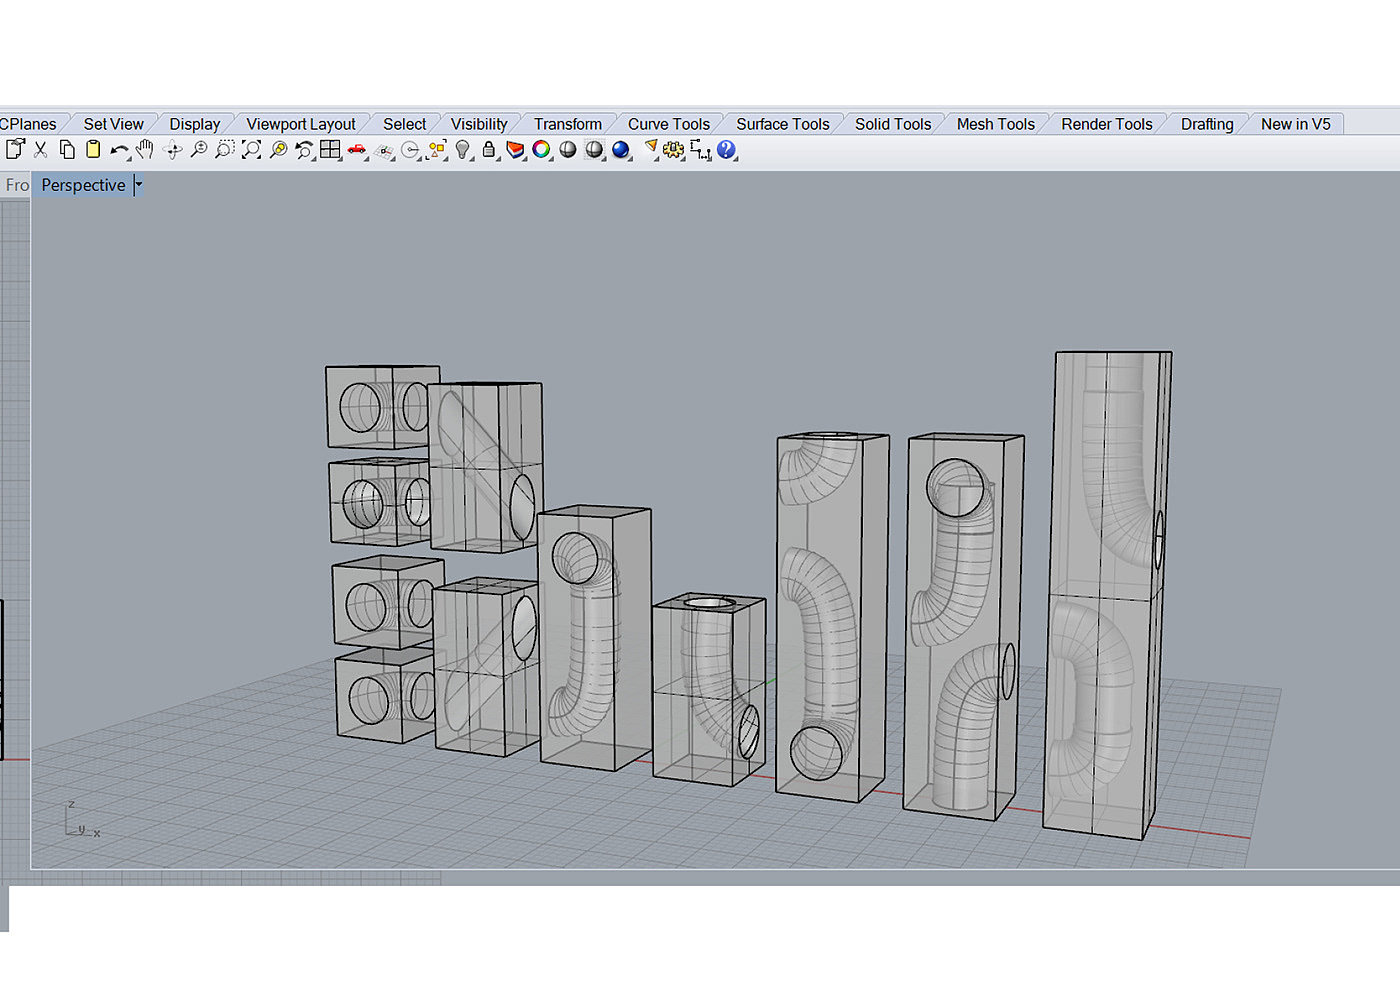Click the four-viewports layout icon
This screenshot has height=990, width=1400.
330,150
